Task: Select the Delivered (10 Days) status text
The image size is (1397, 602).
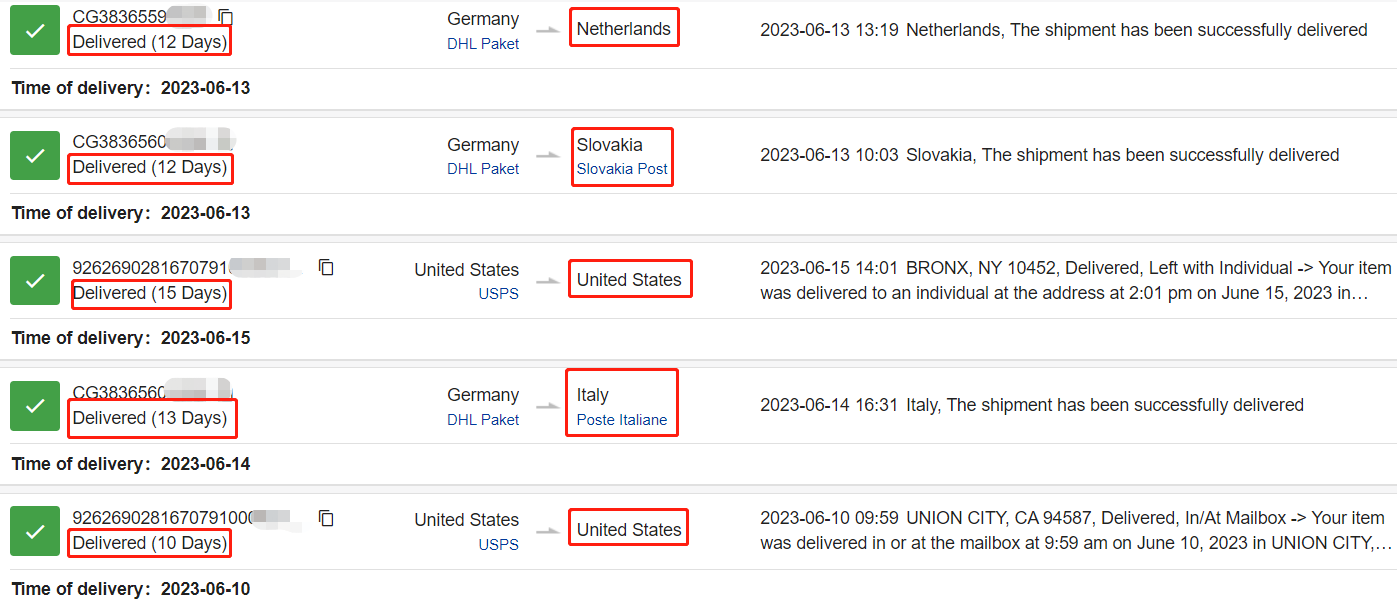Action: point(150,543)
